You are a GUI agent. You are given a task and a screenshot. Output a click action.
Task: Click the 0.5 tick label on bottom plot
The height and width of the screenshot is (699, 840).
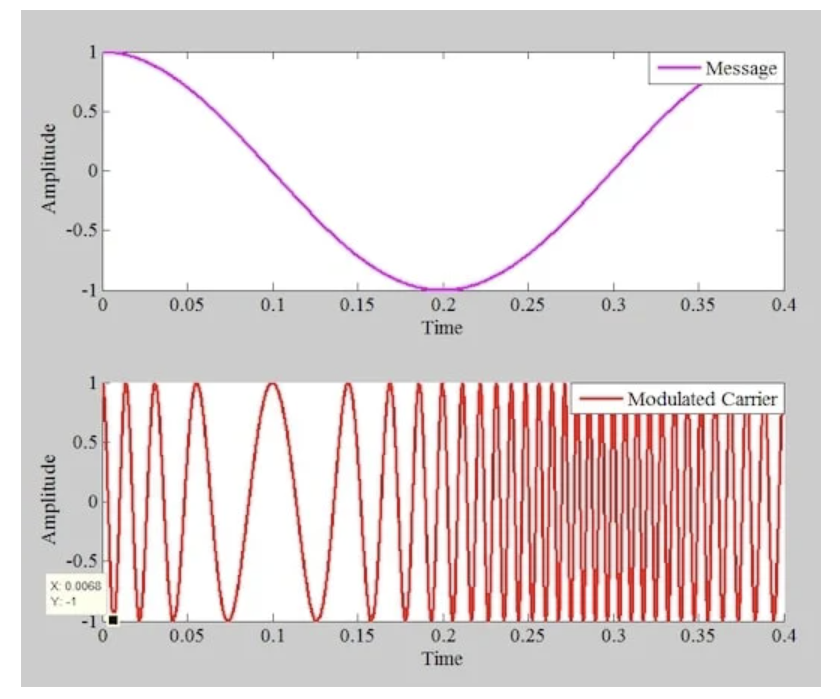85,442
